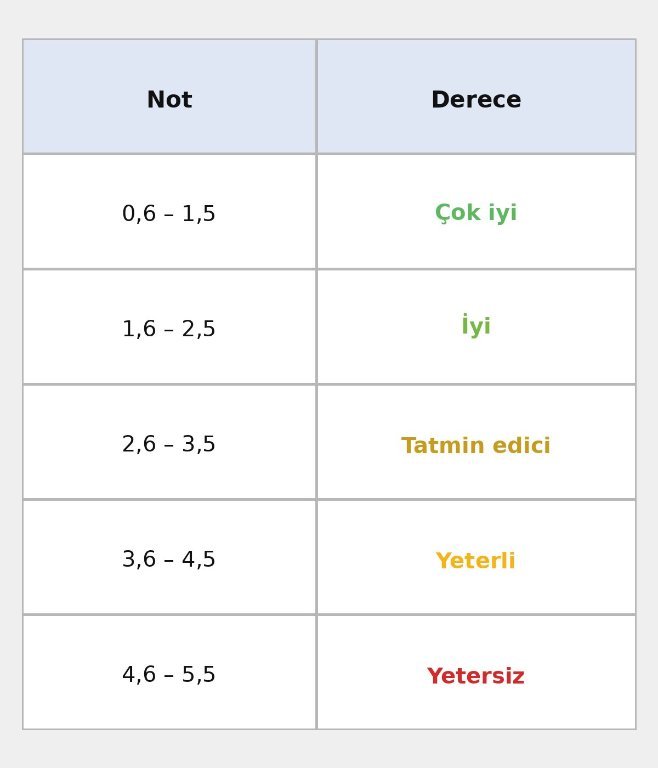Click the column divider beside Yetersiz
Screen dimensions: 658x768
[316, 672]
